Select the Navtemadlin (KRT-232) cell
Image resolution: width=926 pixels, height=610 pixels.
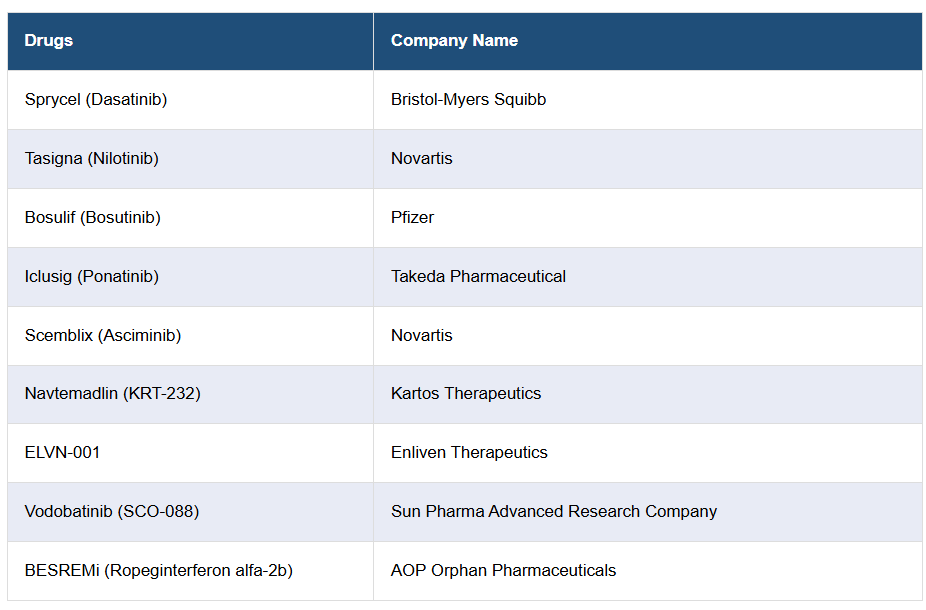tap(113, 394)
